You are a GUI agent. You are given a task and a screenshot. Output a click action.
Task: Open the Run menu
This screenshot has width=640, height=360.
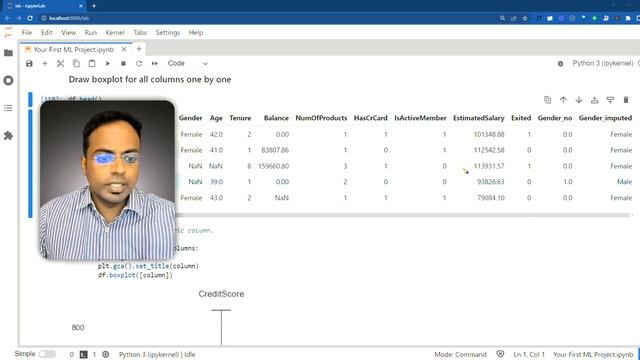(91, 33)
